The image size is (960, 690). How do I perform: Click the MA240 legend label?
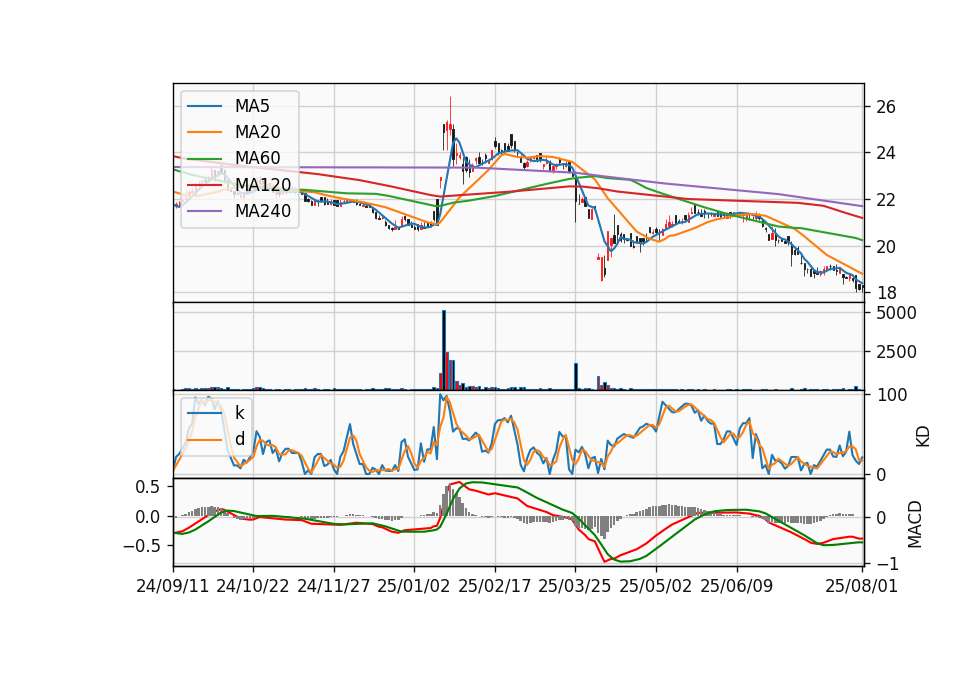[263, 211]
